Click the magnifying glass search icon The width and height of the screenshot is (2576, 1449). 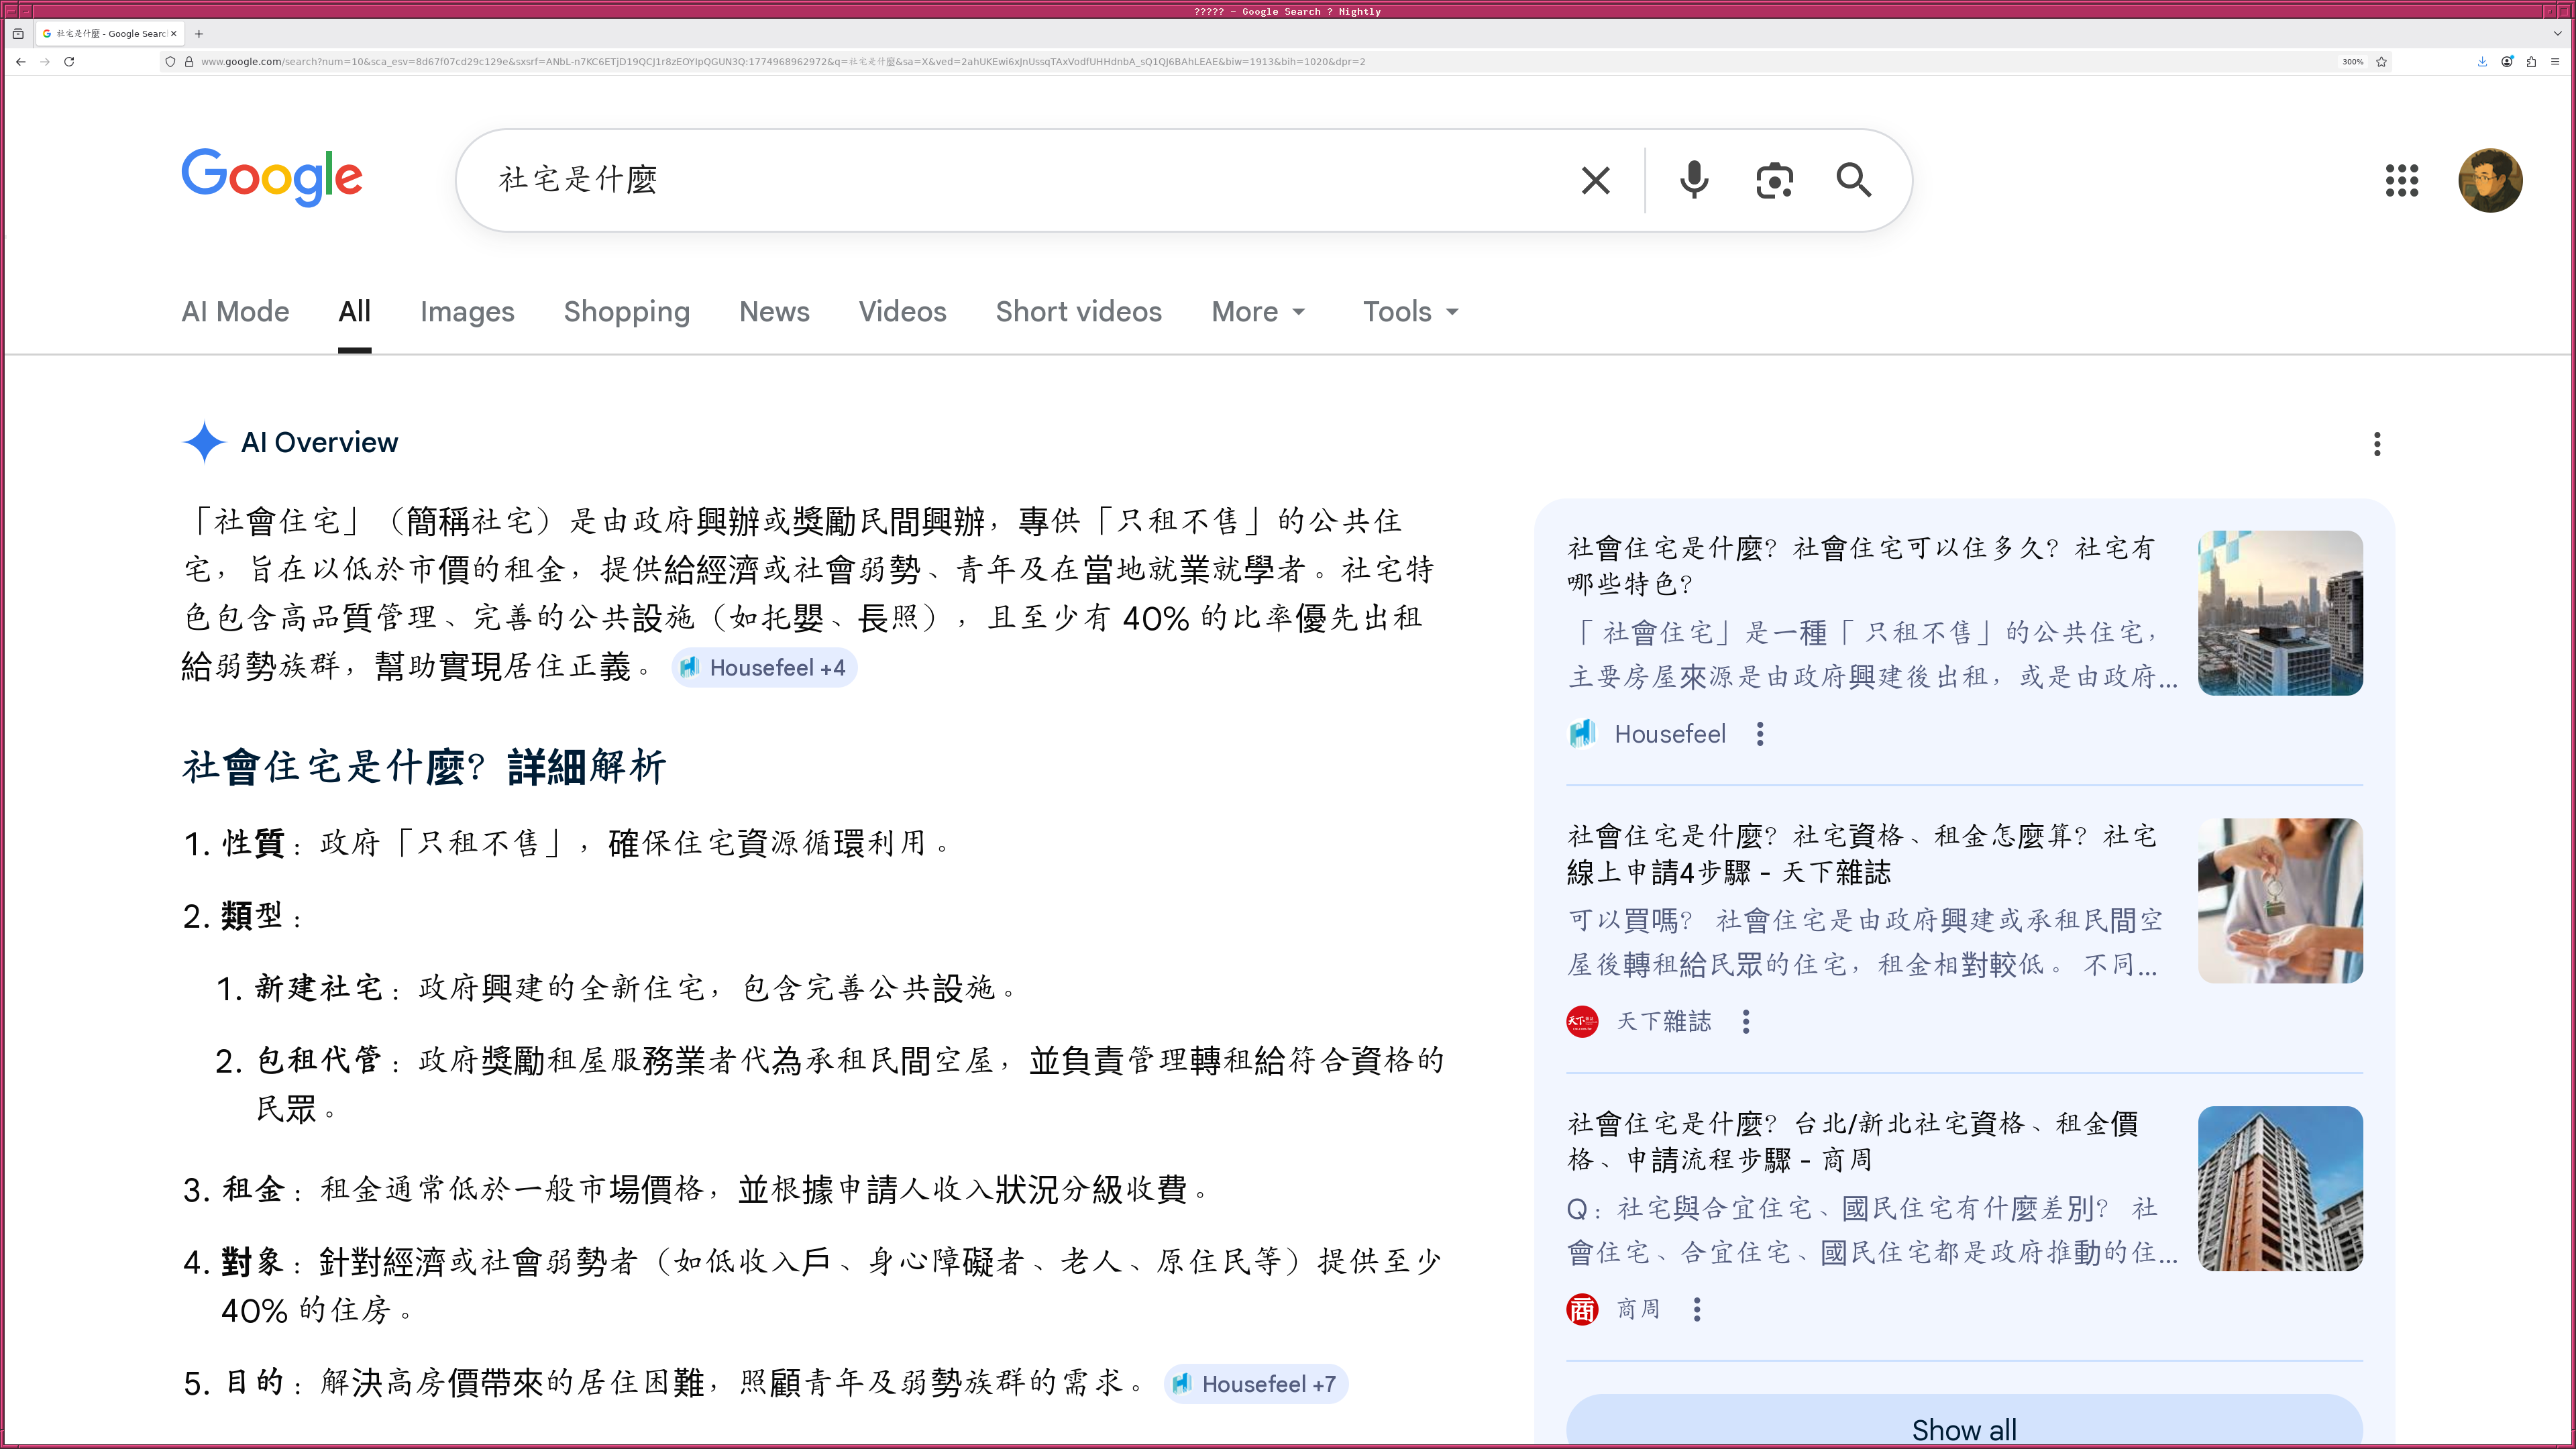pyautogui.click(x=1854, y=180)
